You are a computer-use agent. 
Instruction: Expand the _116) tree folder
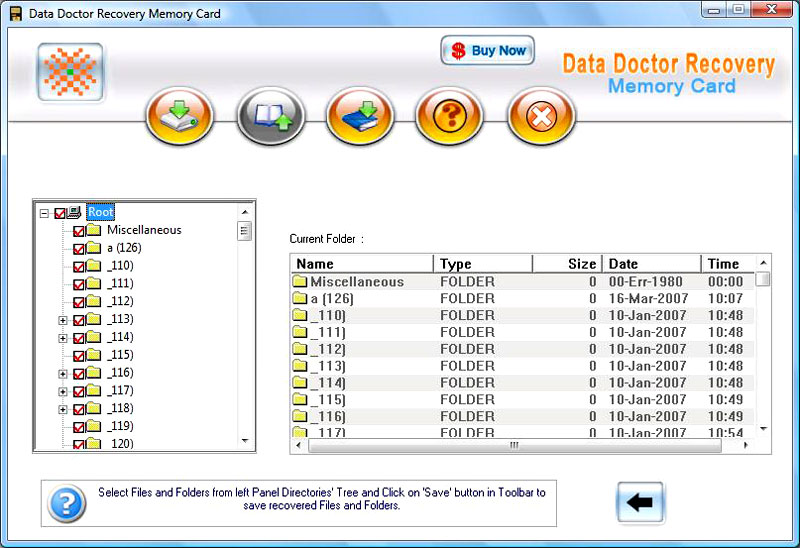coord(62,374)
